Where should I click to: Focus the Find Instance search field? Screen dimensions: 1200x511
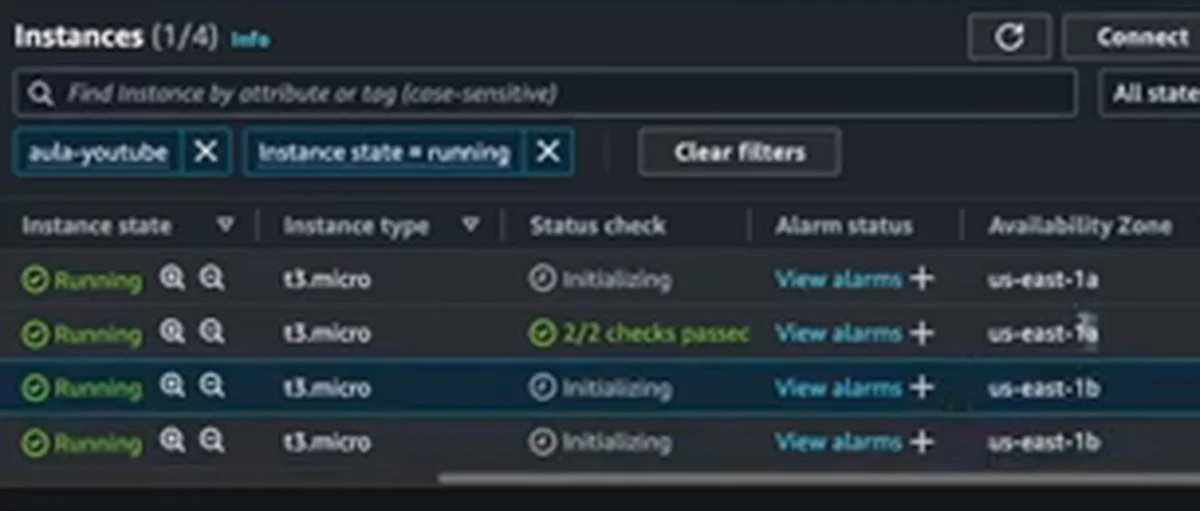point(545,94)
